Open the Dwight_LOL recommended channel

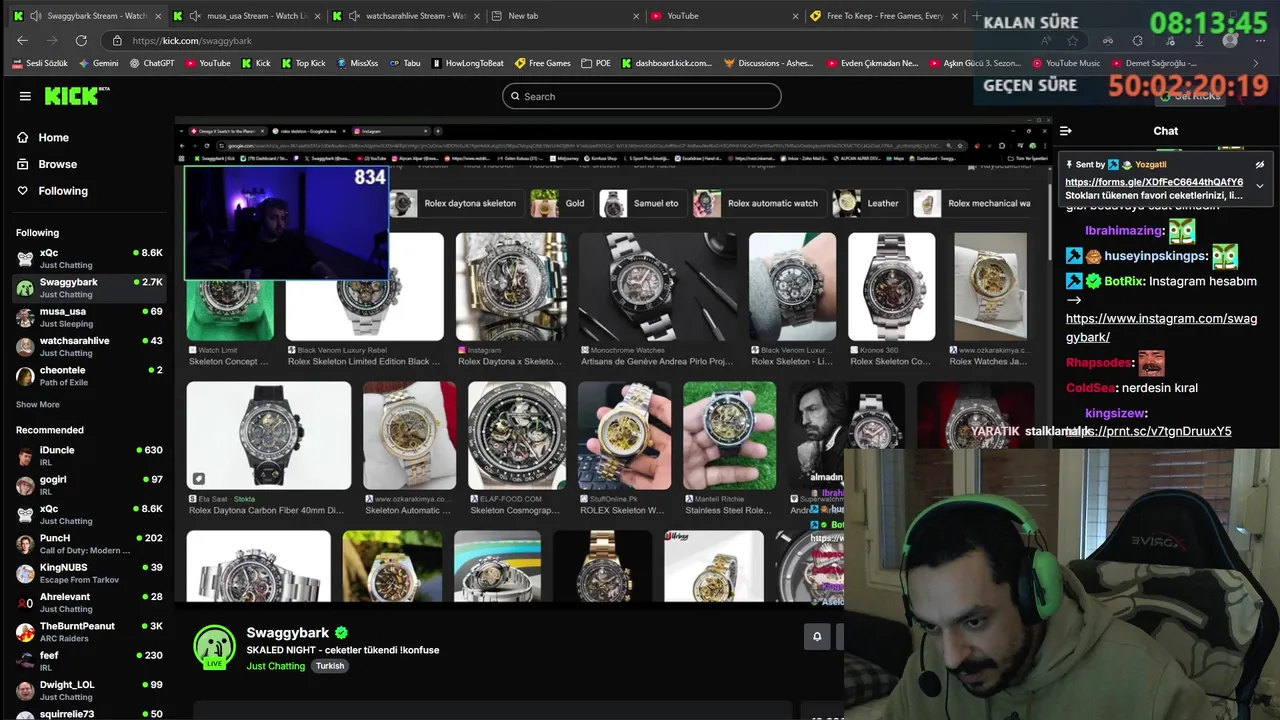pyautogui.click(x=87, y=690)
